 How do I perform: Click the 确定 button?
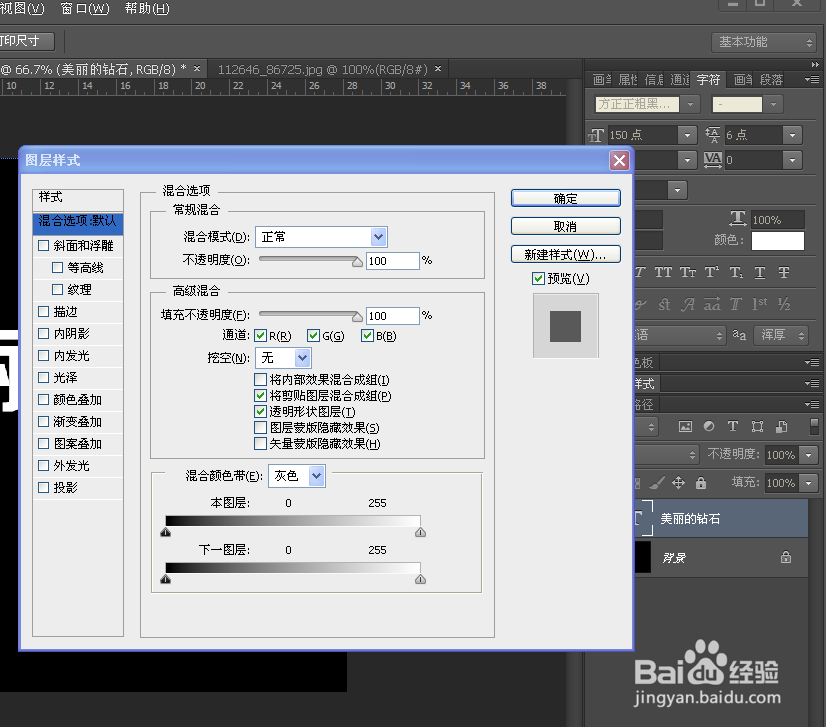point(565,197)
